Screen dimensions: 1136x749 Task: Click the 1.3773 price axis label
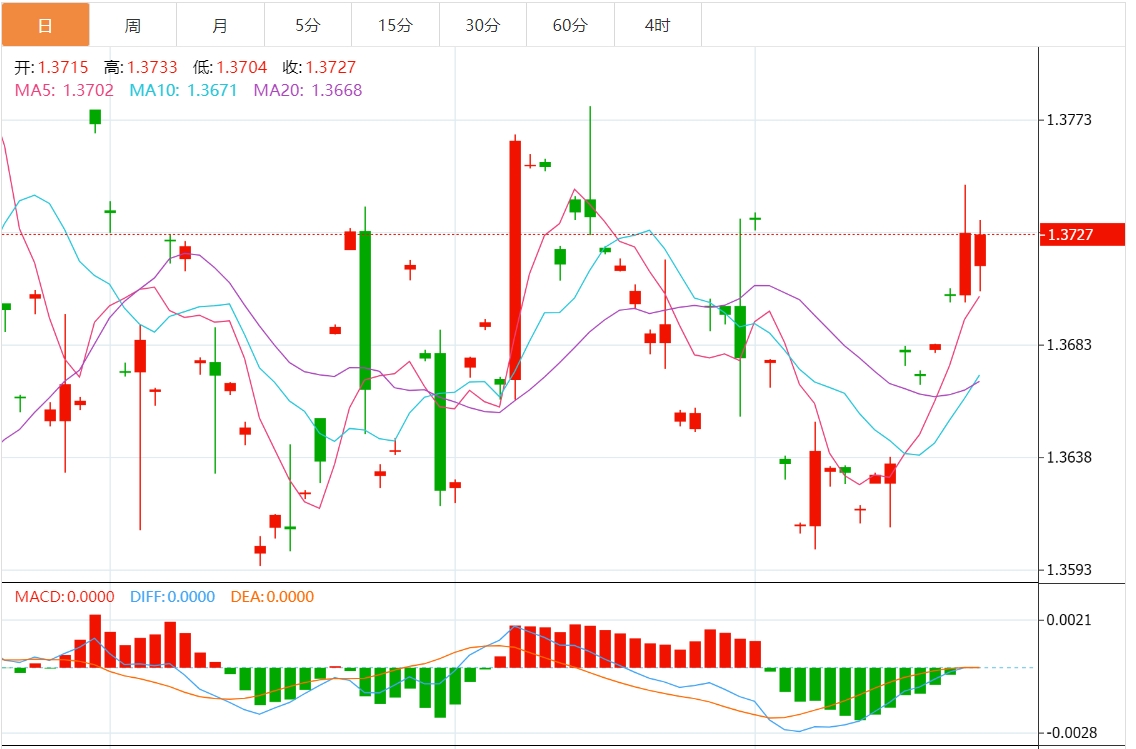click(1069, 120)
